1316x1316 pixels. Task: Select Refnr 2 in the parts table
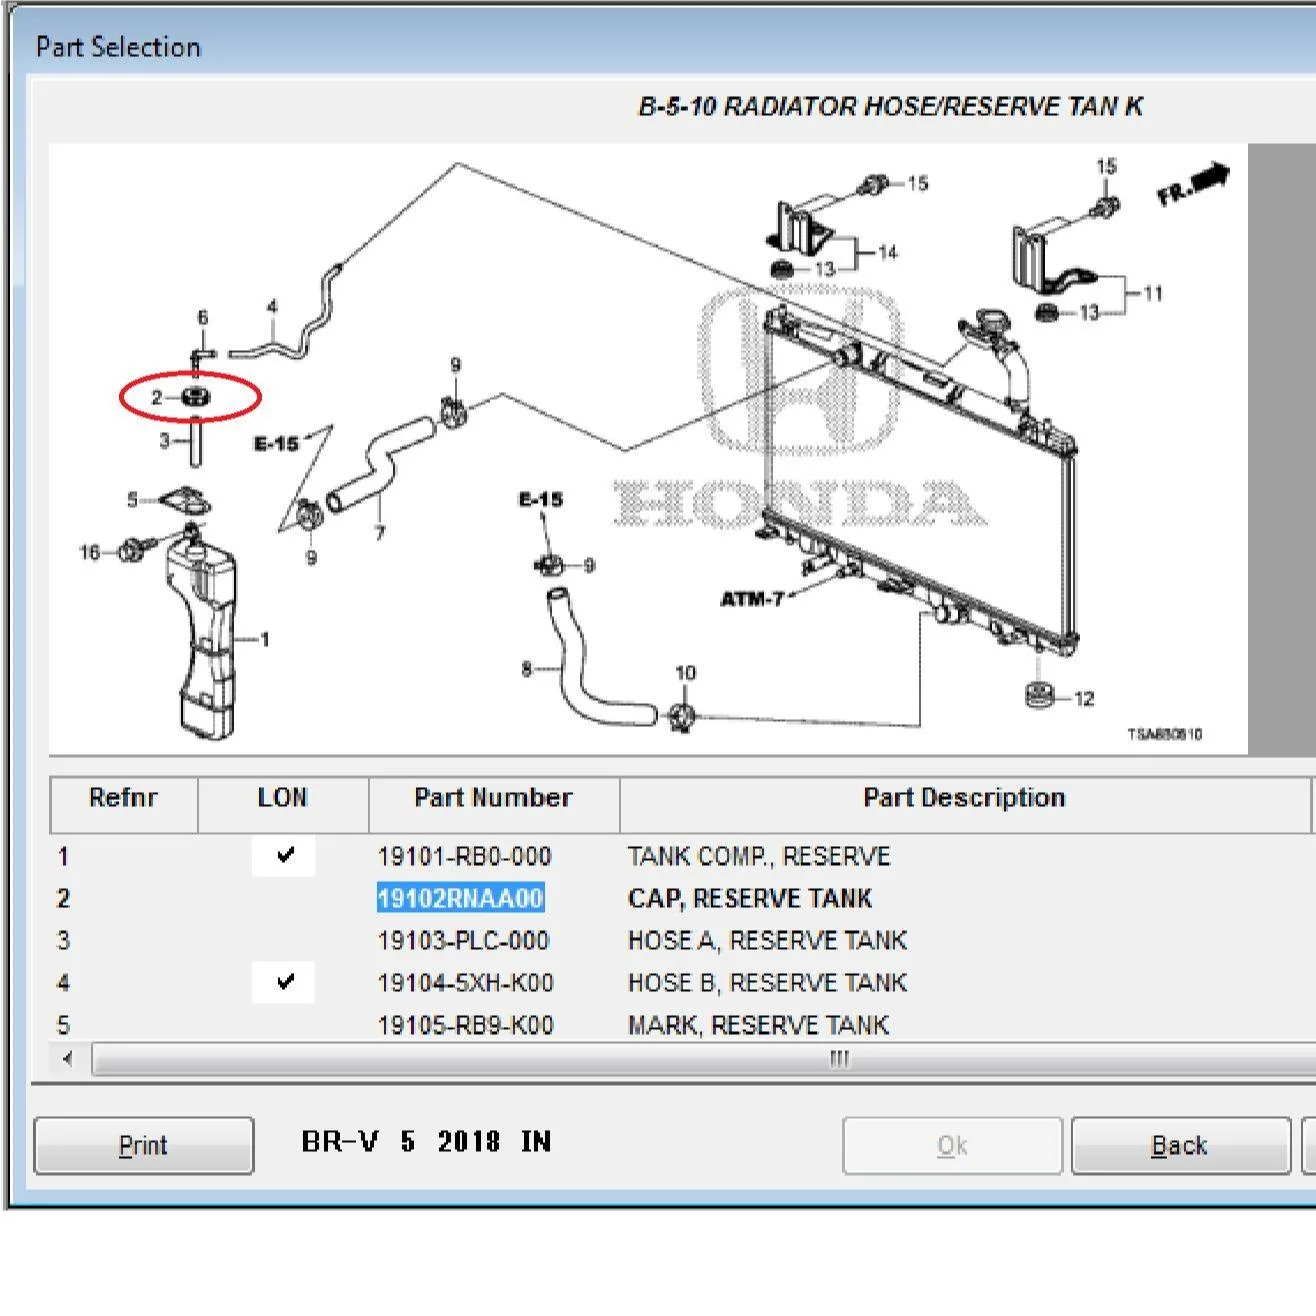click(63, 898)
